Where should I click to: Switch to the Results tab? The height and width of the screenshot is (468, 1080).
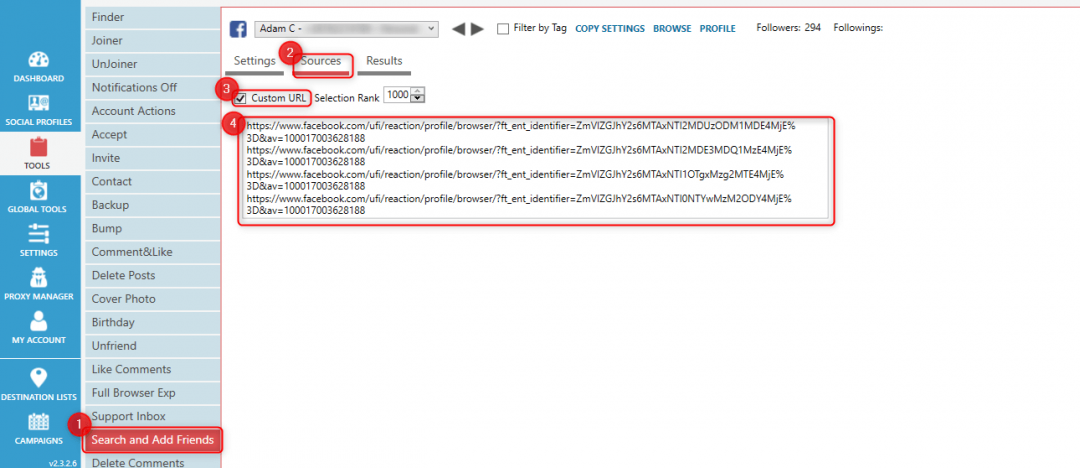tap(384, 61)
